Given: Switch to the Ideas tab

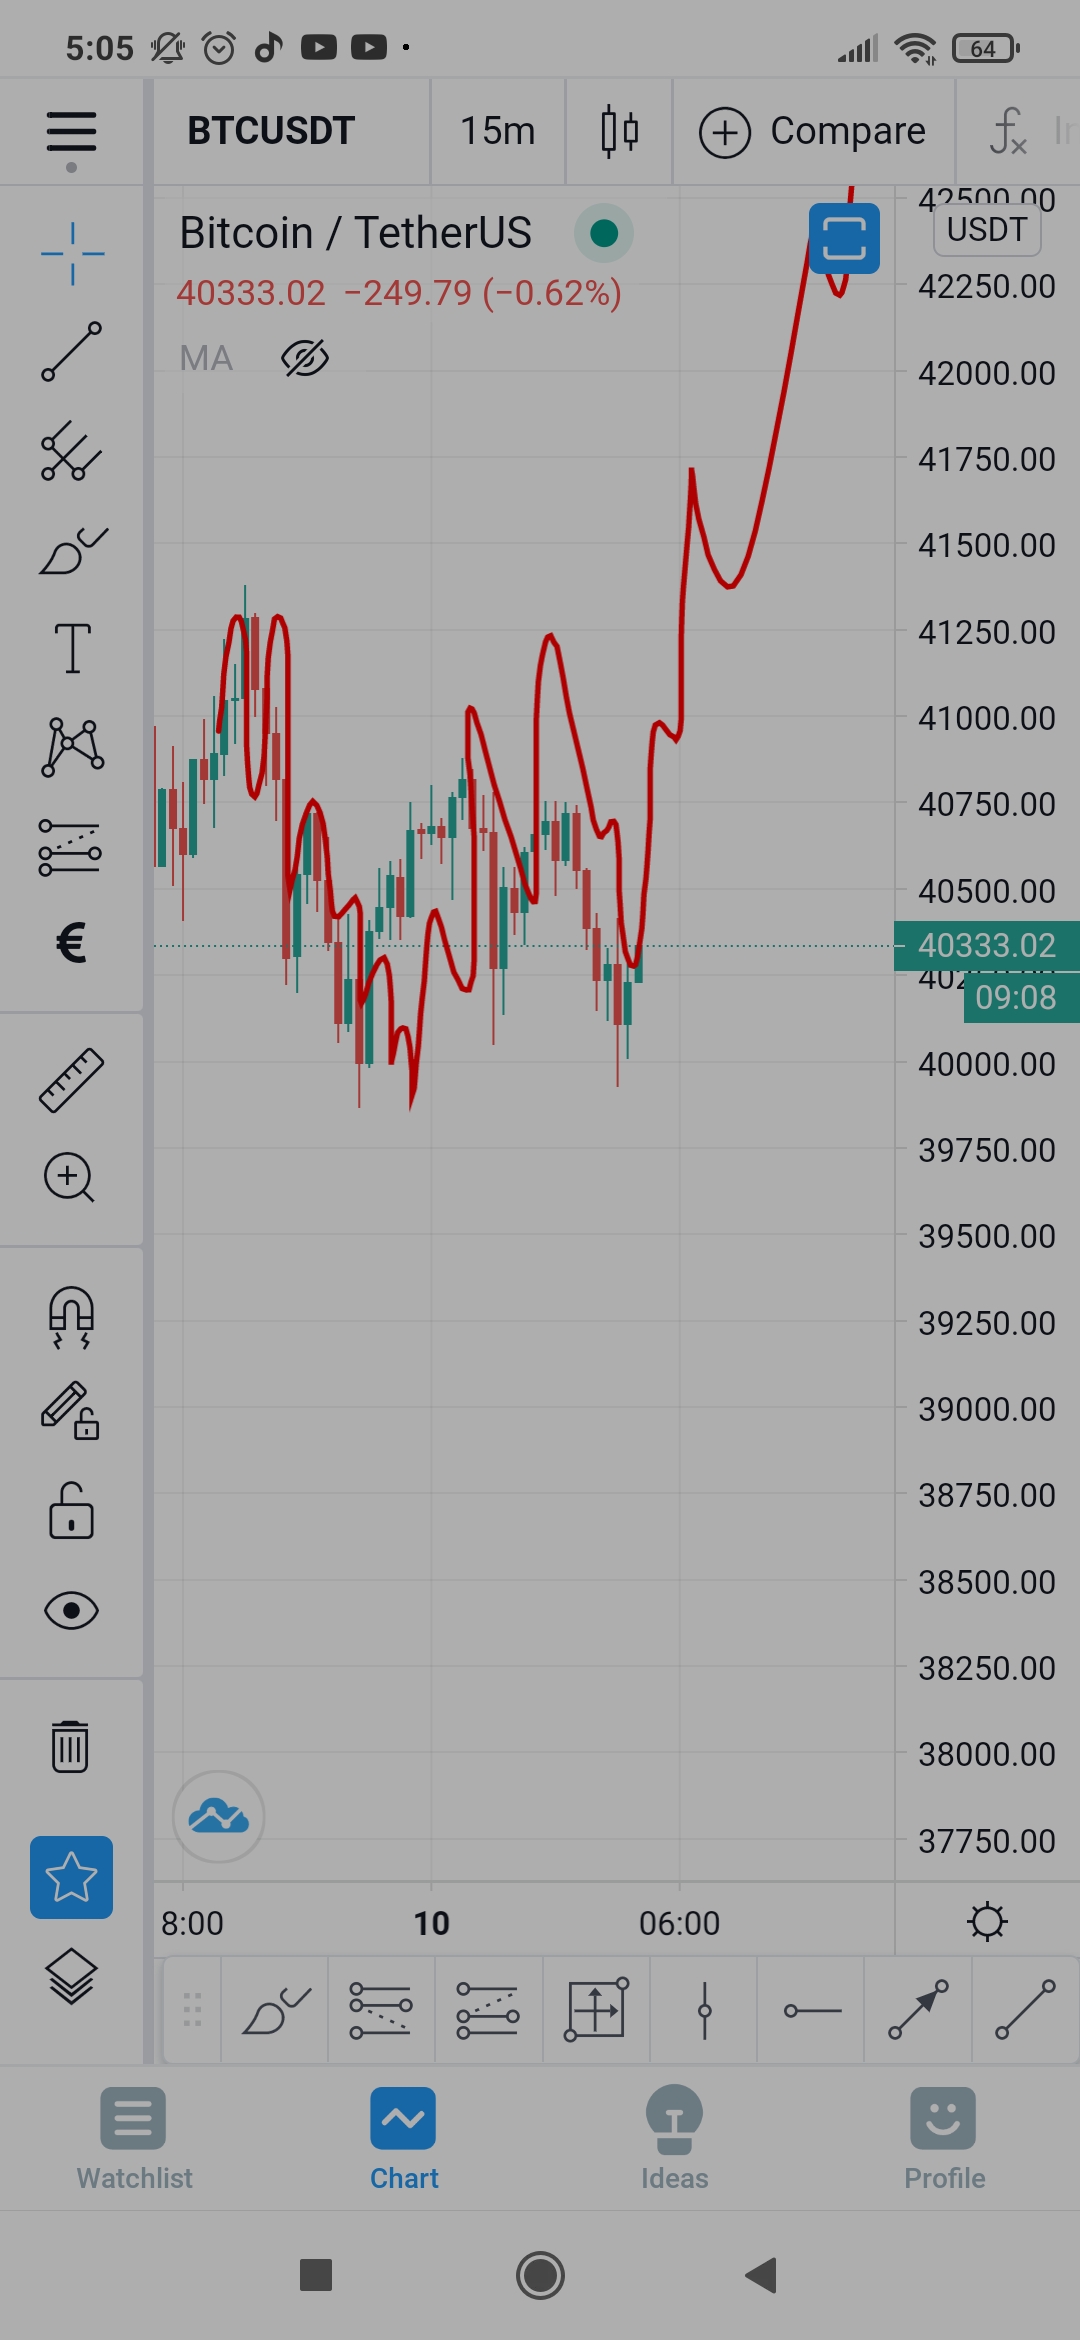Looking at the screenshot, I should 674,2139.
